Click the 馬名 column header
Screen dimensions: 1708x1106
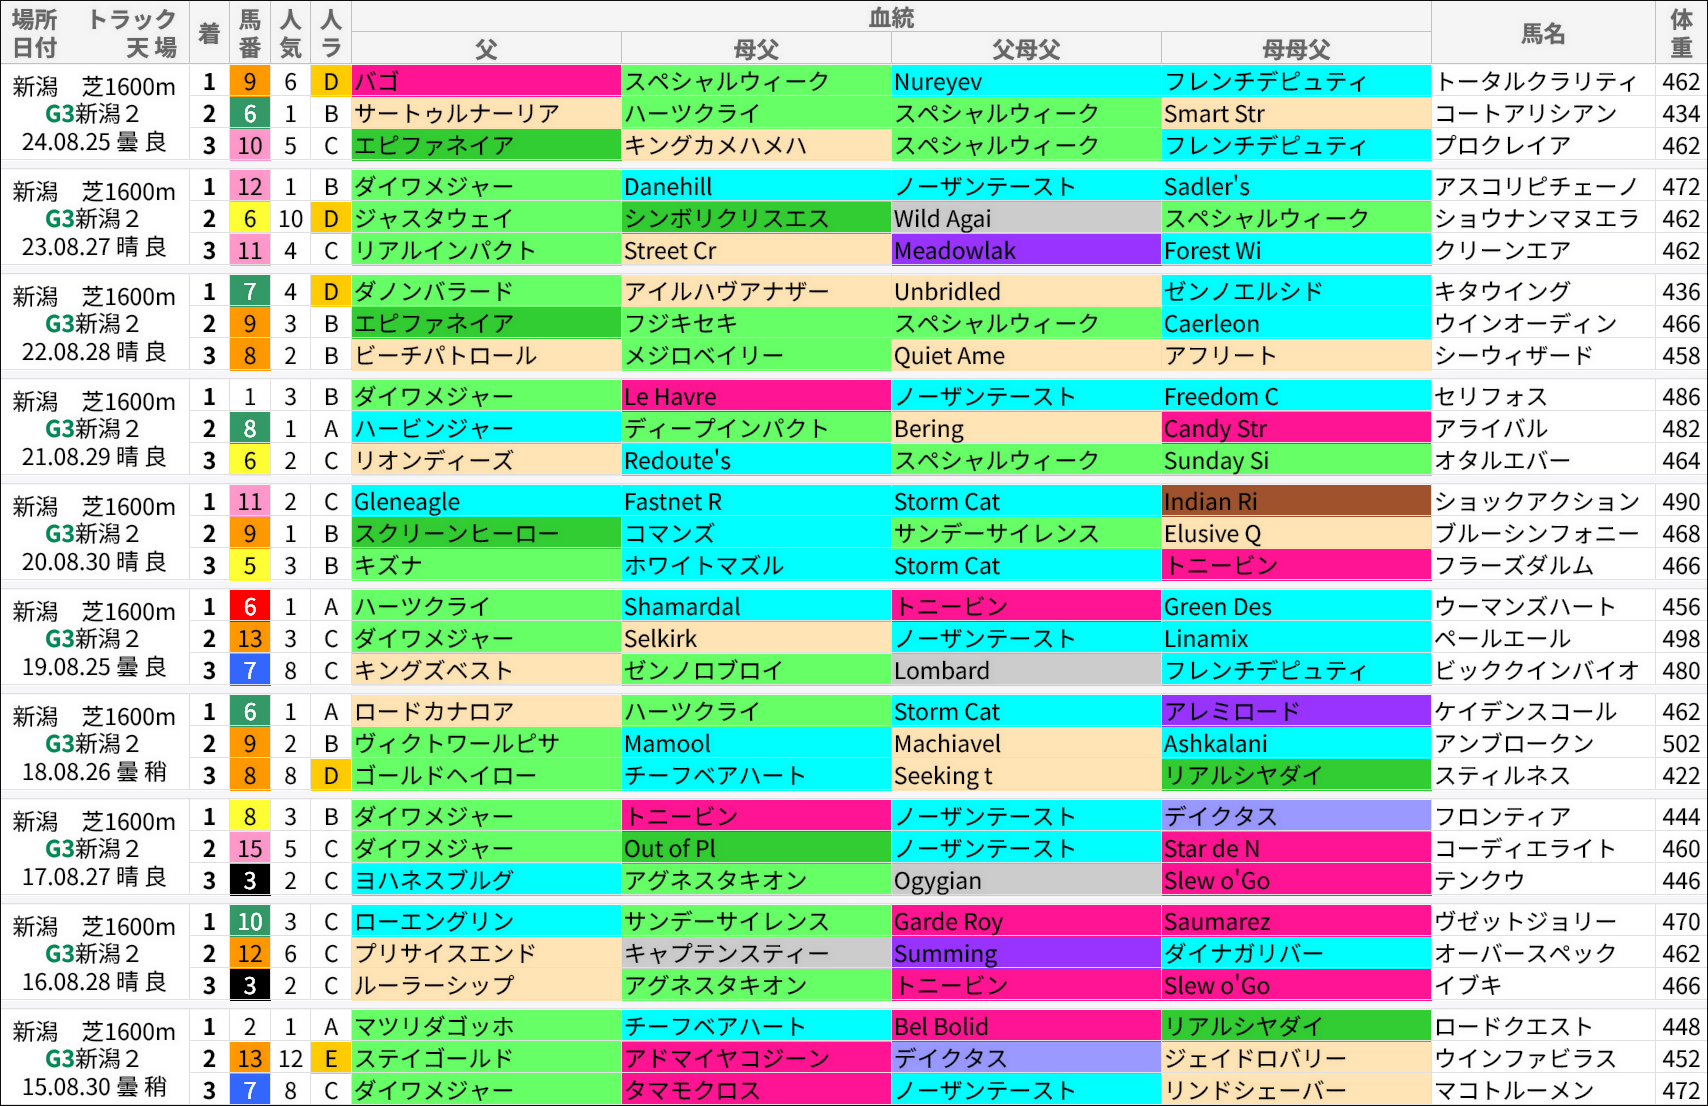pyautogui.click(x=1542, y=33)
